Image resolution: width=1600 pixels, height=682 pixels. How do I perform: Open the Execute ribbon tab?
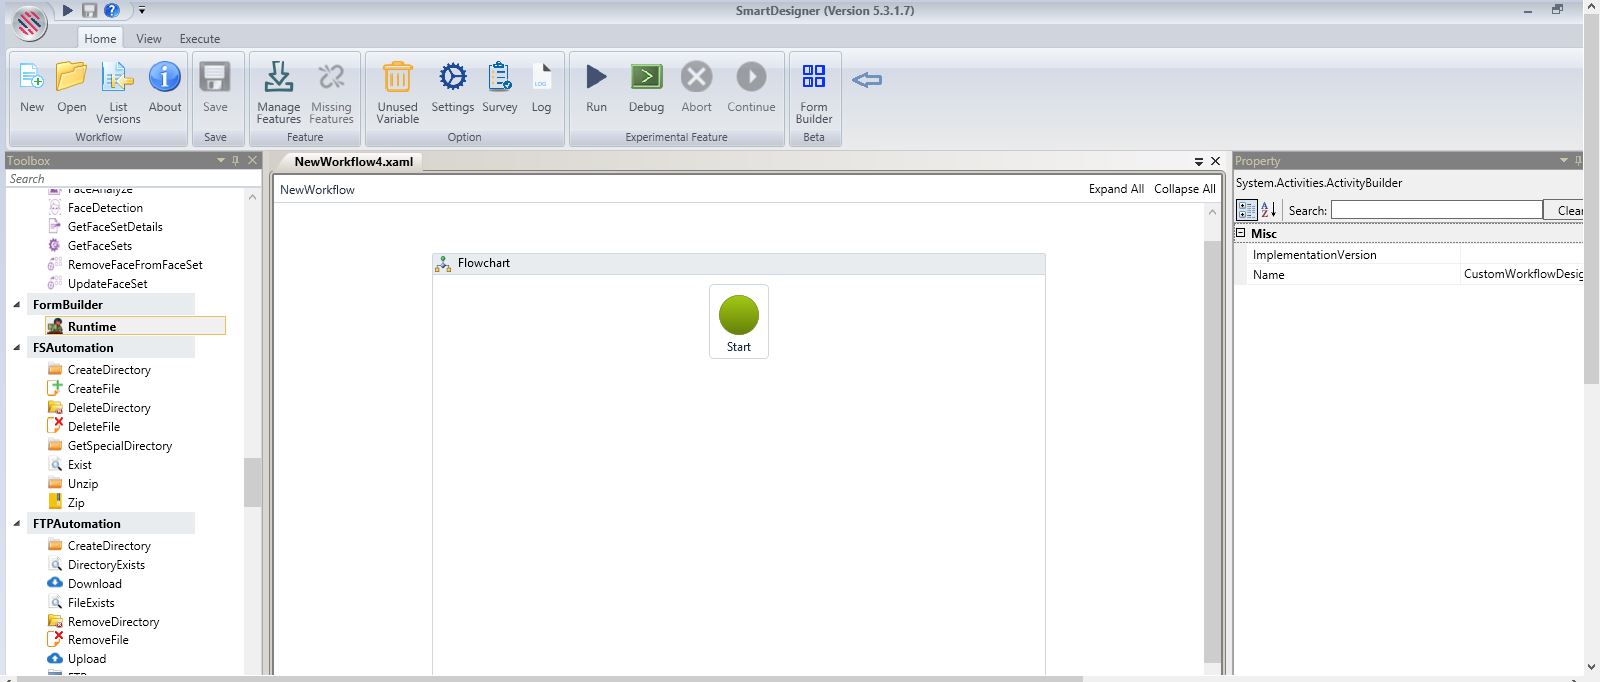click(200, 39)
